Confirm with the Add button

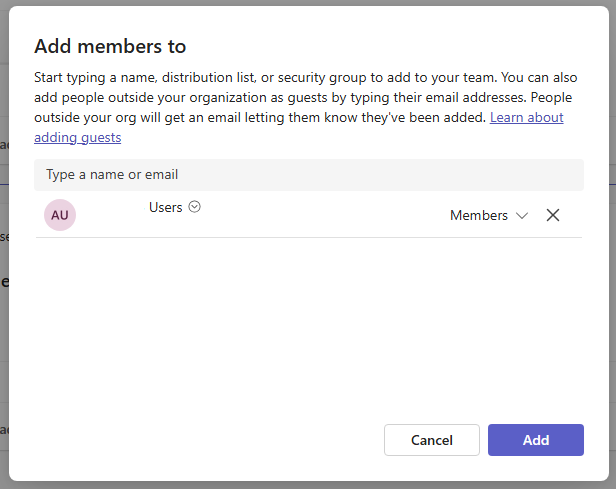[535, 440]
